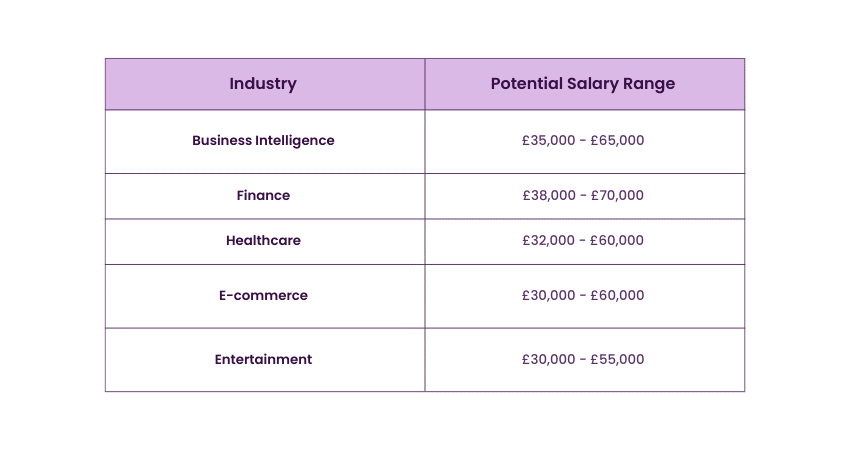Pick the salary range beside Finance
Viewport: 850px width, 450px height.
click(x=583, y=196)
